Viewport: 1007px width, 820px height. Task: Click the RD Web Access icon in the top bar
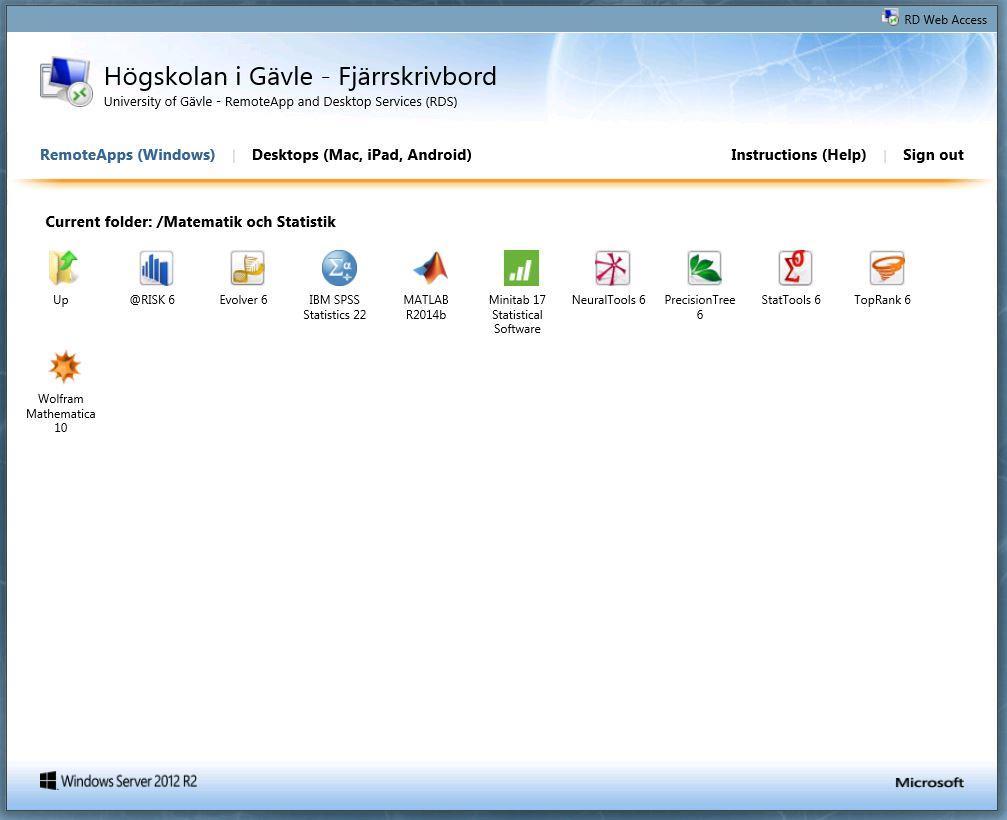(x=890, y=17)
